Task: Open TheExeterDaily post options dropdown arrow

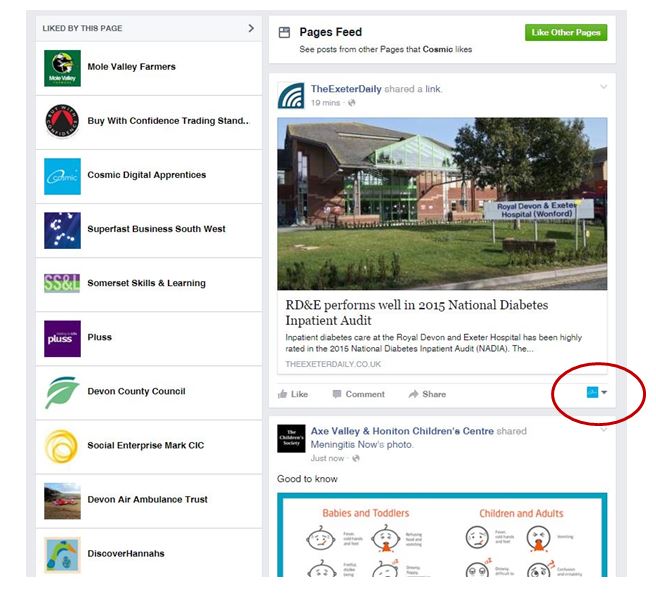Action: pos(604,87)
